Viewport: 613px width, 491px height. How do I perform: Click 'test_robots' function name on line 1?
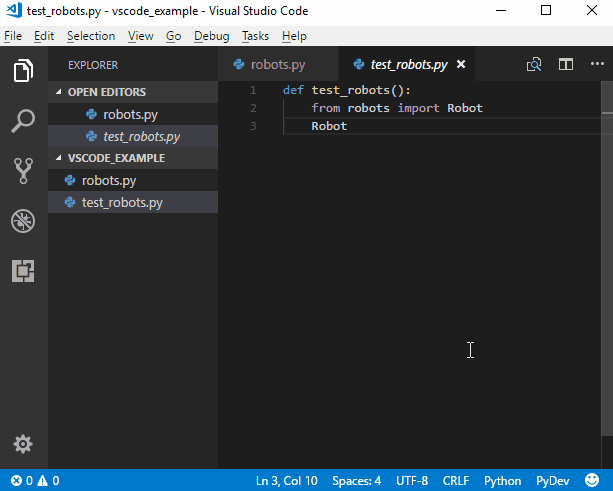pyautogui.click(x=351, y=90)
